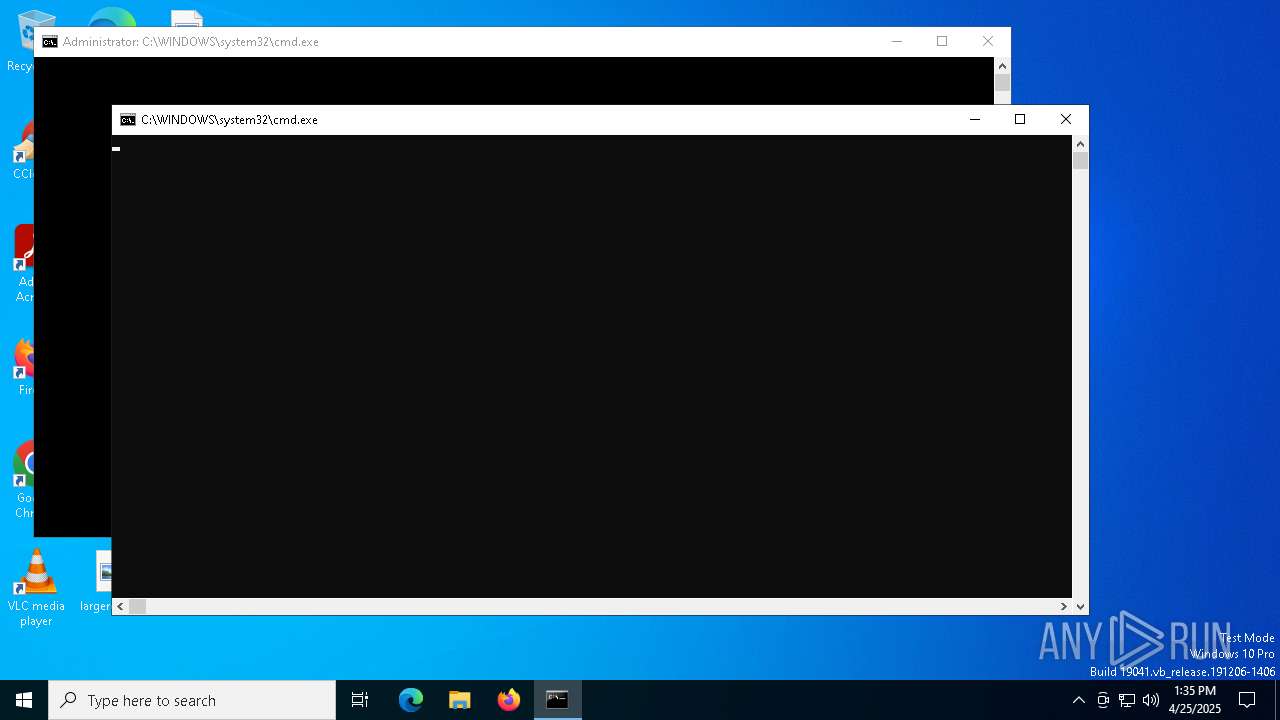Click the left arrow of horizontal scrollbar
This screenshot has height=720, width=1280.
pos(120,606)
